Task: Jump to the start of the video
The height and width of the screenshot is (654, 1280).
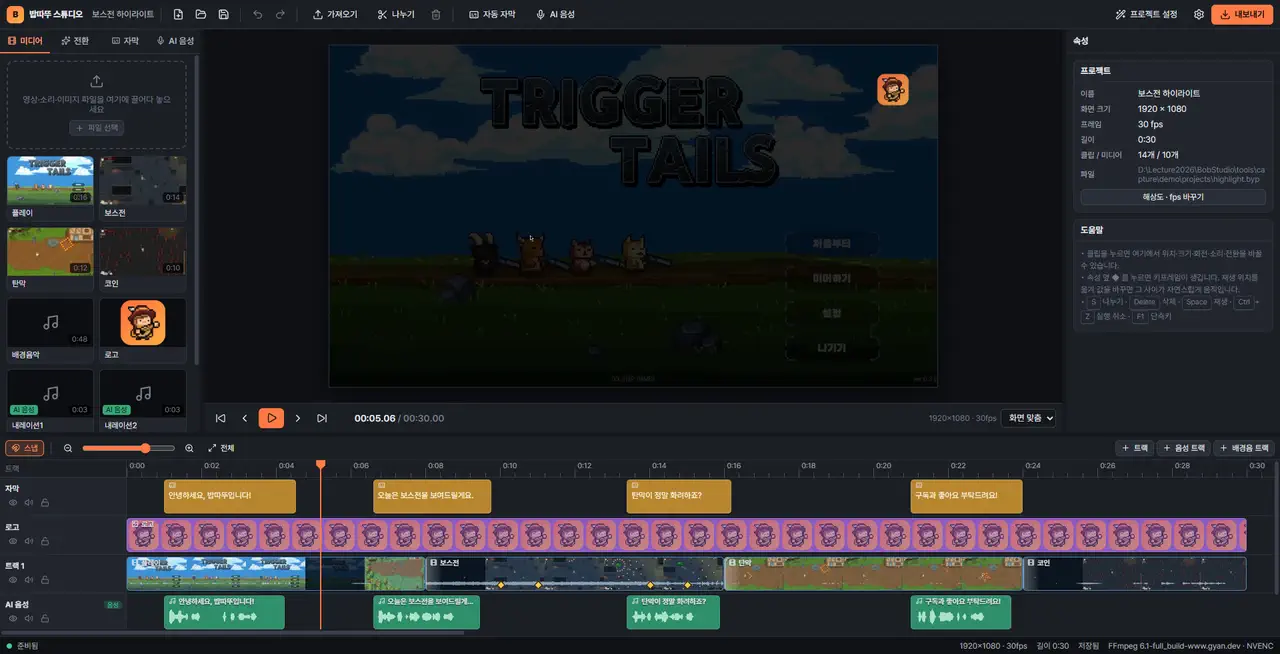Action: [220, 418]
